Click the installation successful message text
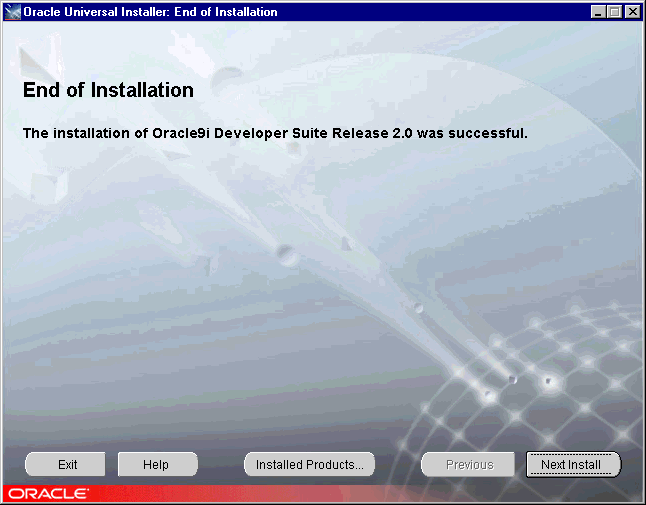 coord(275,133)
